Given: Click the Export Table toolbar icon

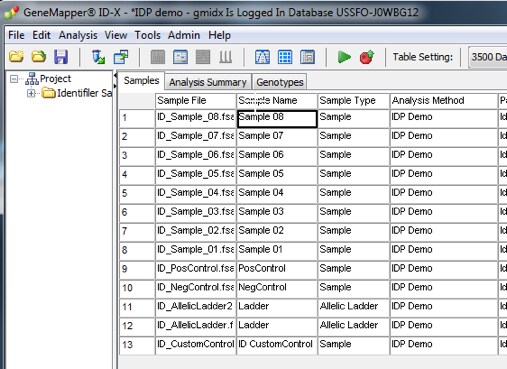Looking at the screenshot, I should 121,57.
